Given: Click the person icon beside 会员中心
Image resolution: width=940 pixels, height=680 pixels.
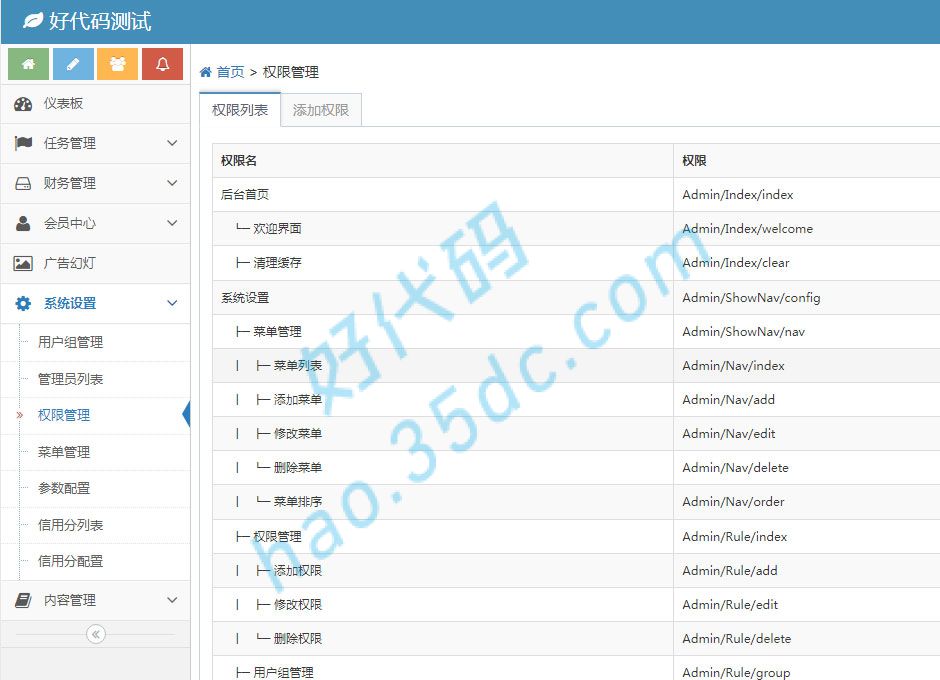Looking at the screenshot, I should click(23, 224).
